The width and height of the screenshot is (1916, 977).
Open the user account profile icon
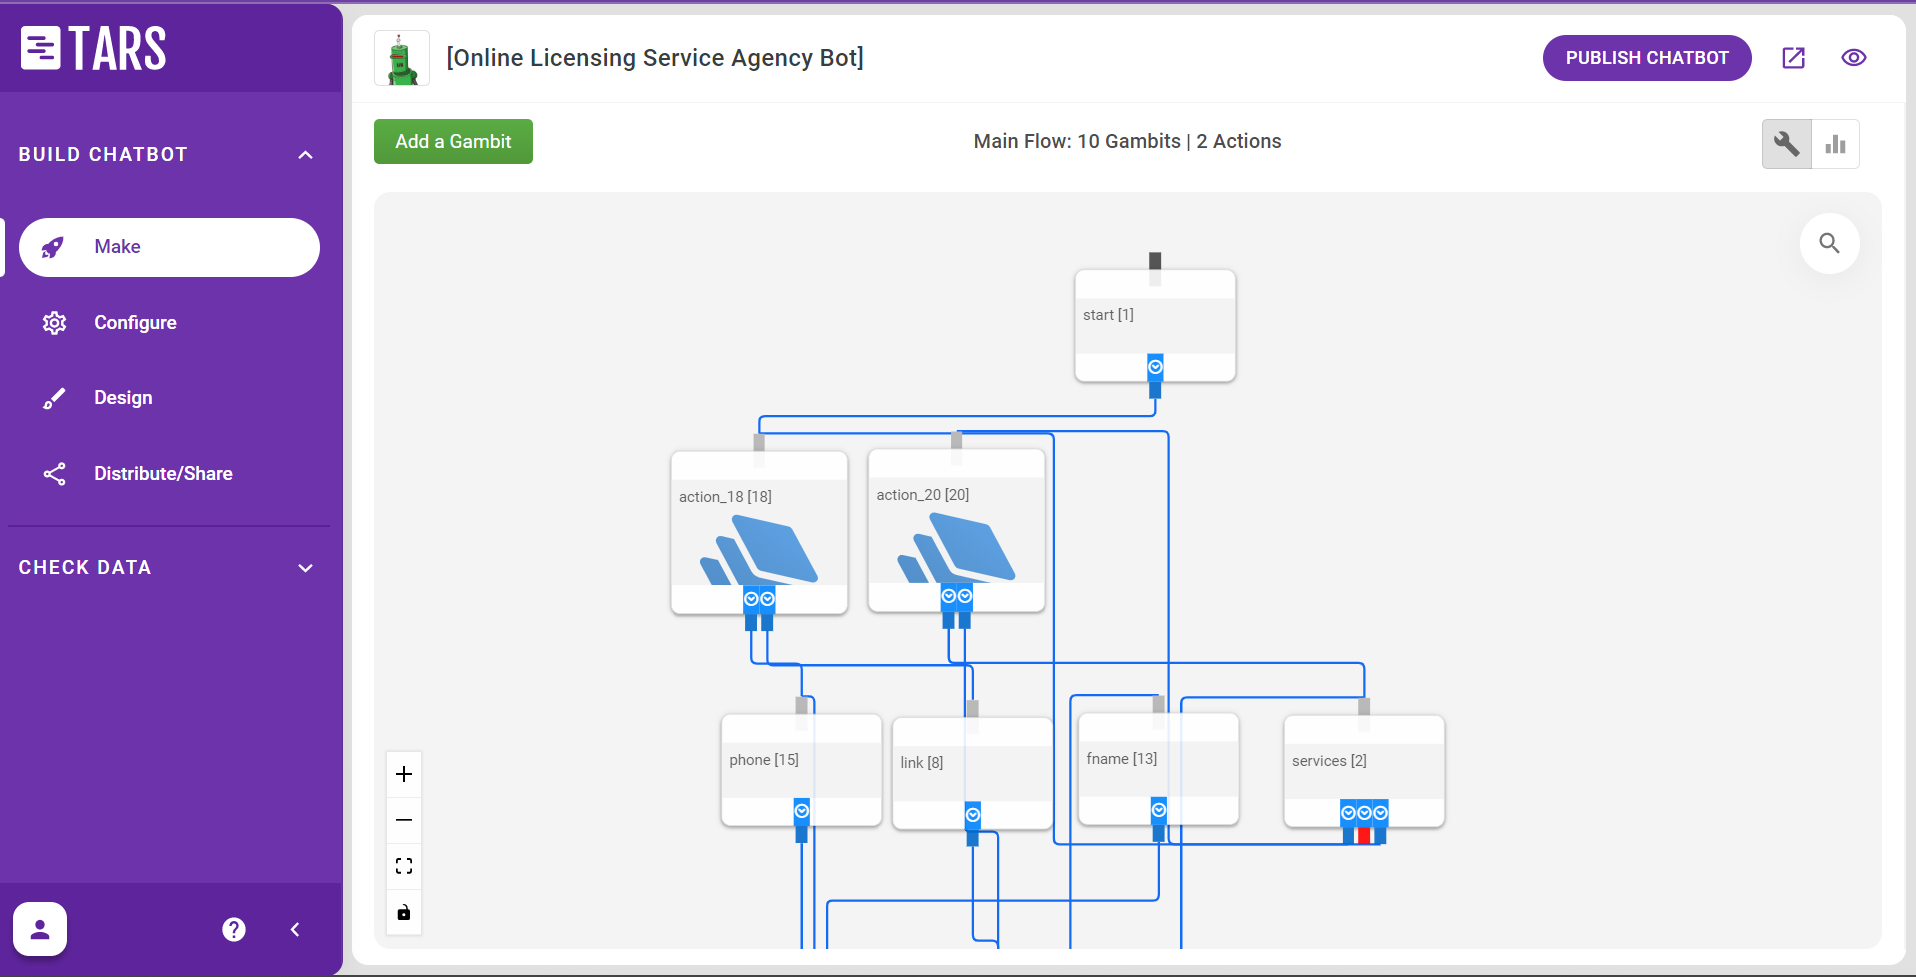40,929
